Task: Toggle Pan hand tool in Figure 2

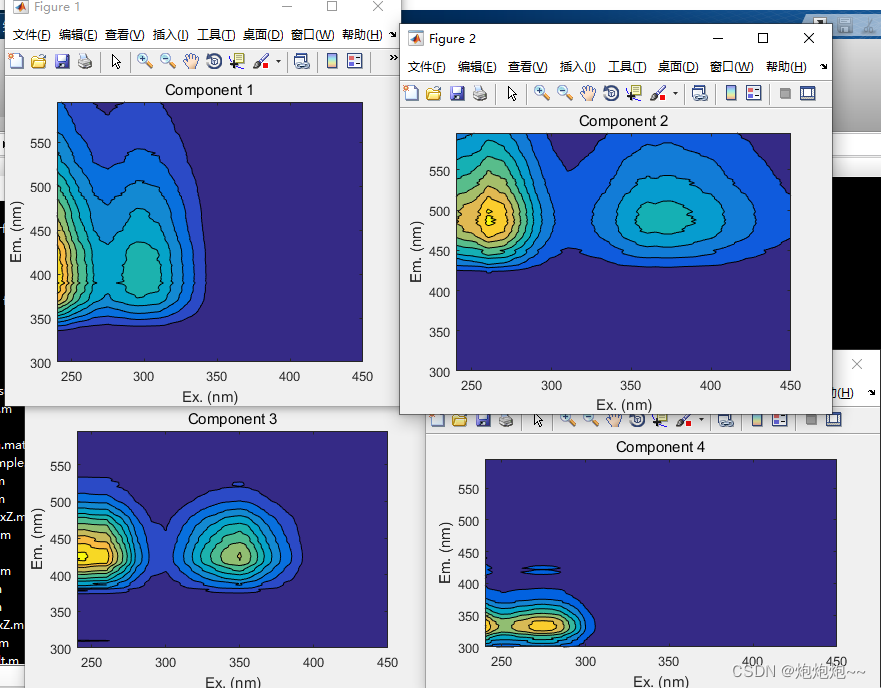Action: 588,93
